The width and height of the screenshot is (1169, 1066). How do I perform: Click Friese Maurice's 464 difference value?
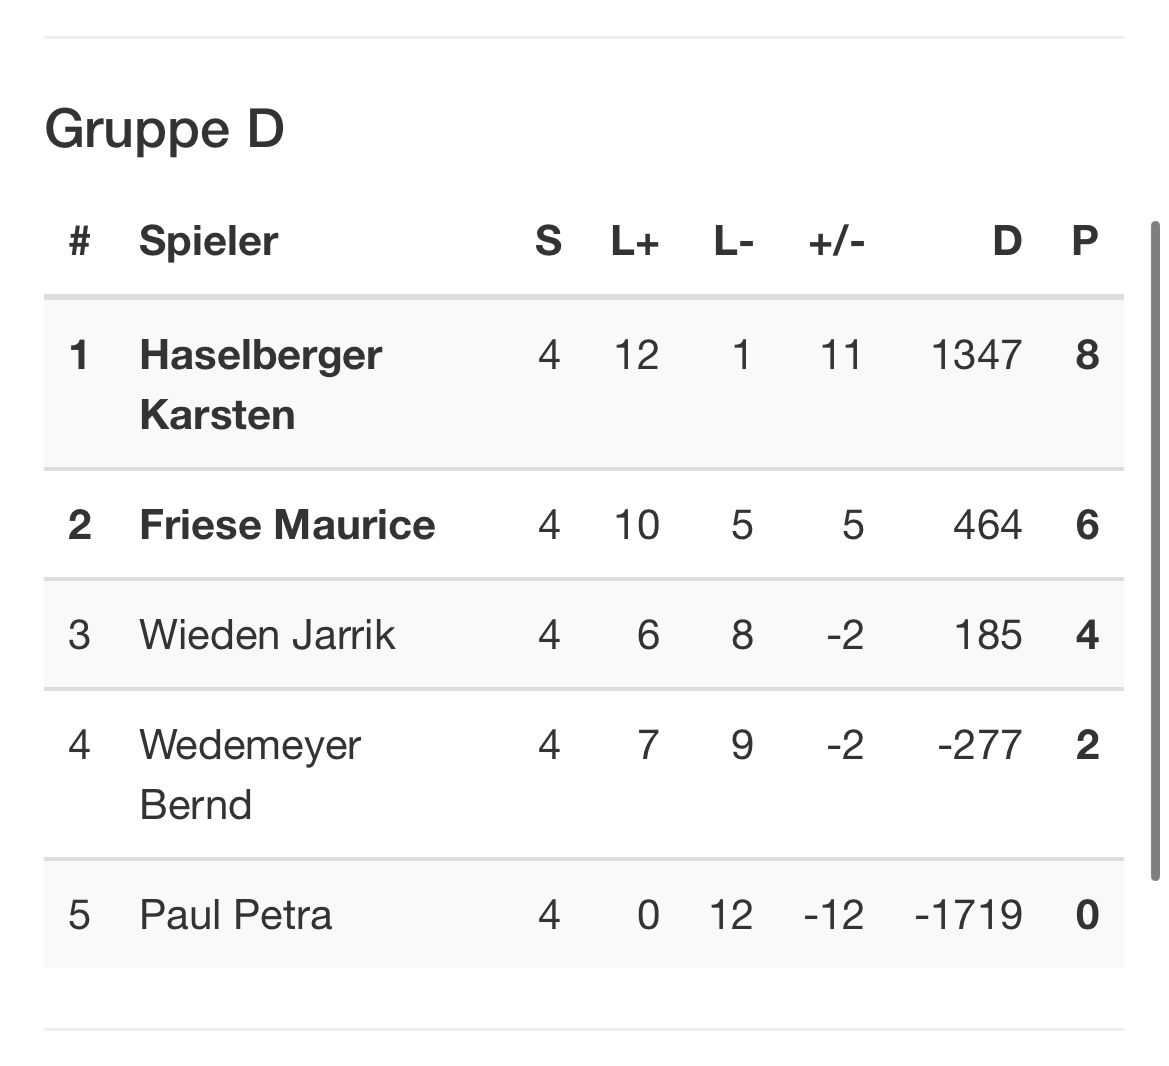tap(987, 525)
